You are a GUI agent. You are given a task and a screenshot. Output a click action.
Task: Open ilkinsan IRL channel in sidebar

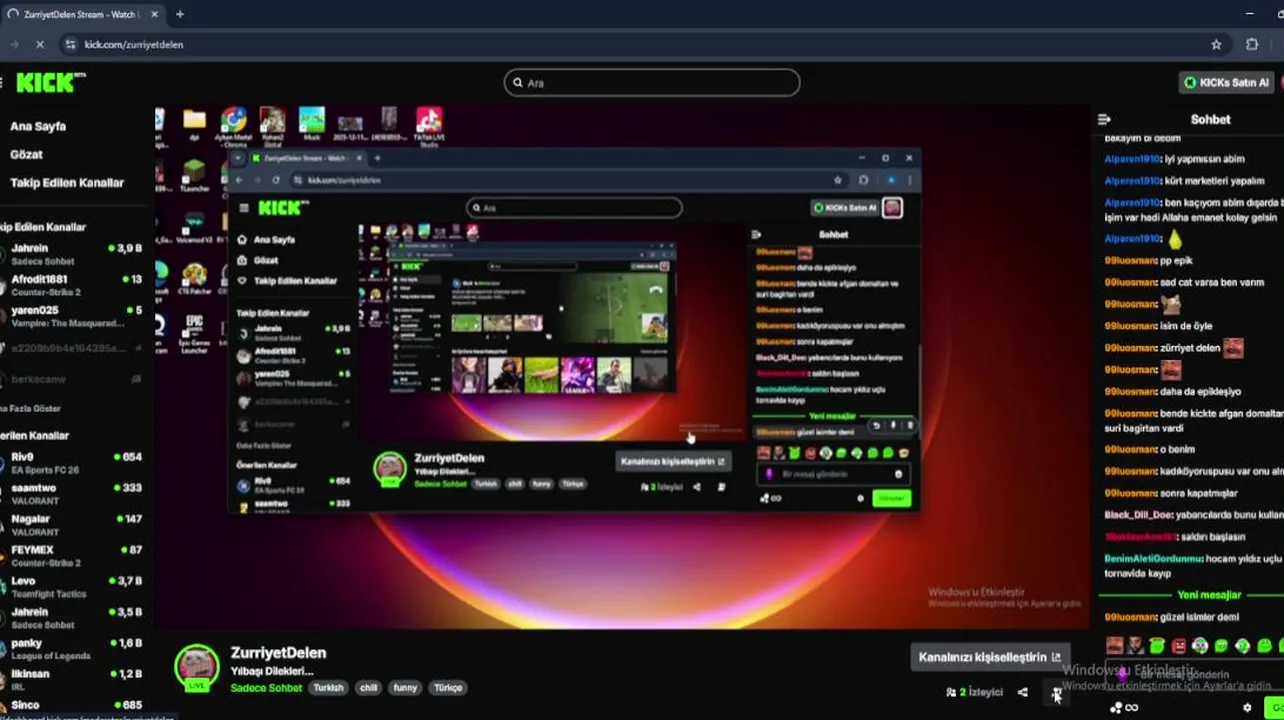pos(72,680)
